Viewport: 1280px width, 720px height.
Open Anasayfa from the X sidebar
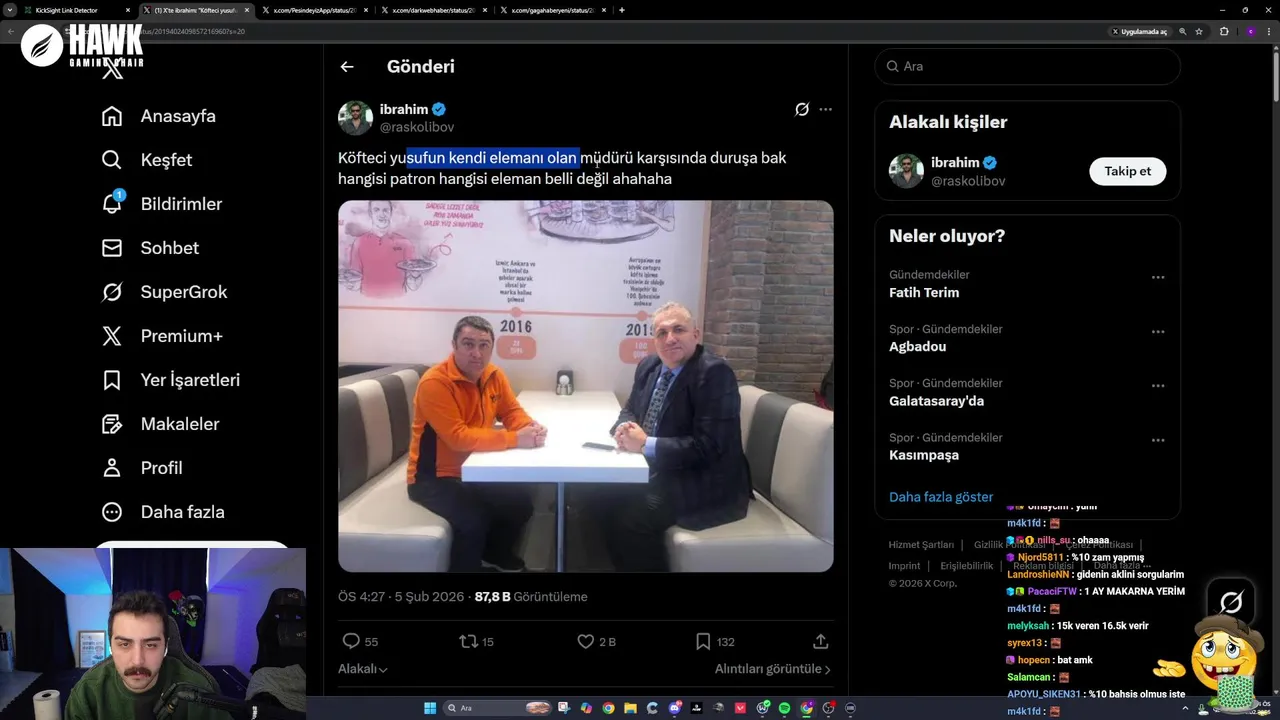pos(159,116)
